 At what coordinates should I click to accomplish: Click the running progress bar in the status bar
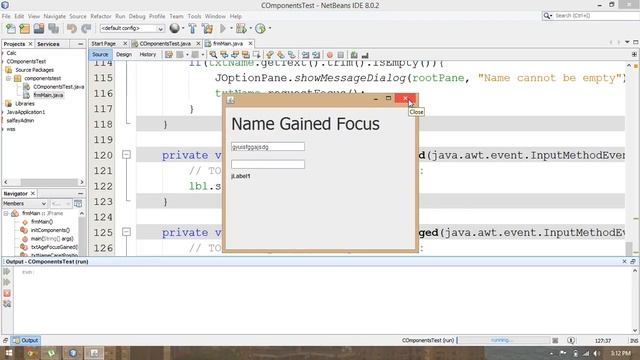(503, 340)
